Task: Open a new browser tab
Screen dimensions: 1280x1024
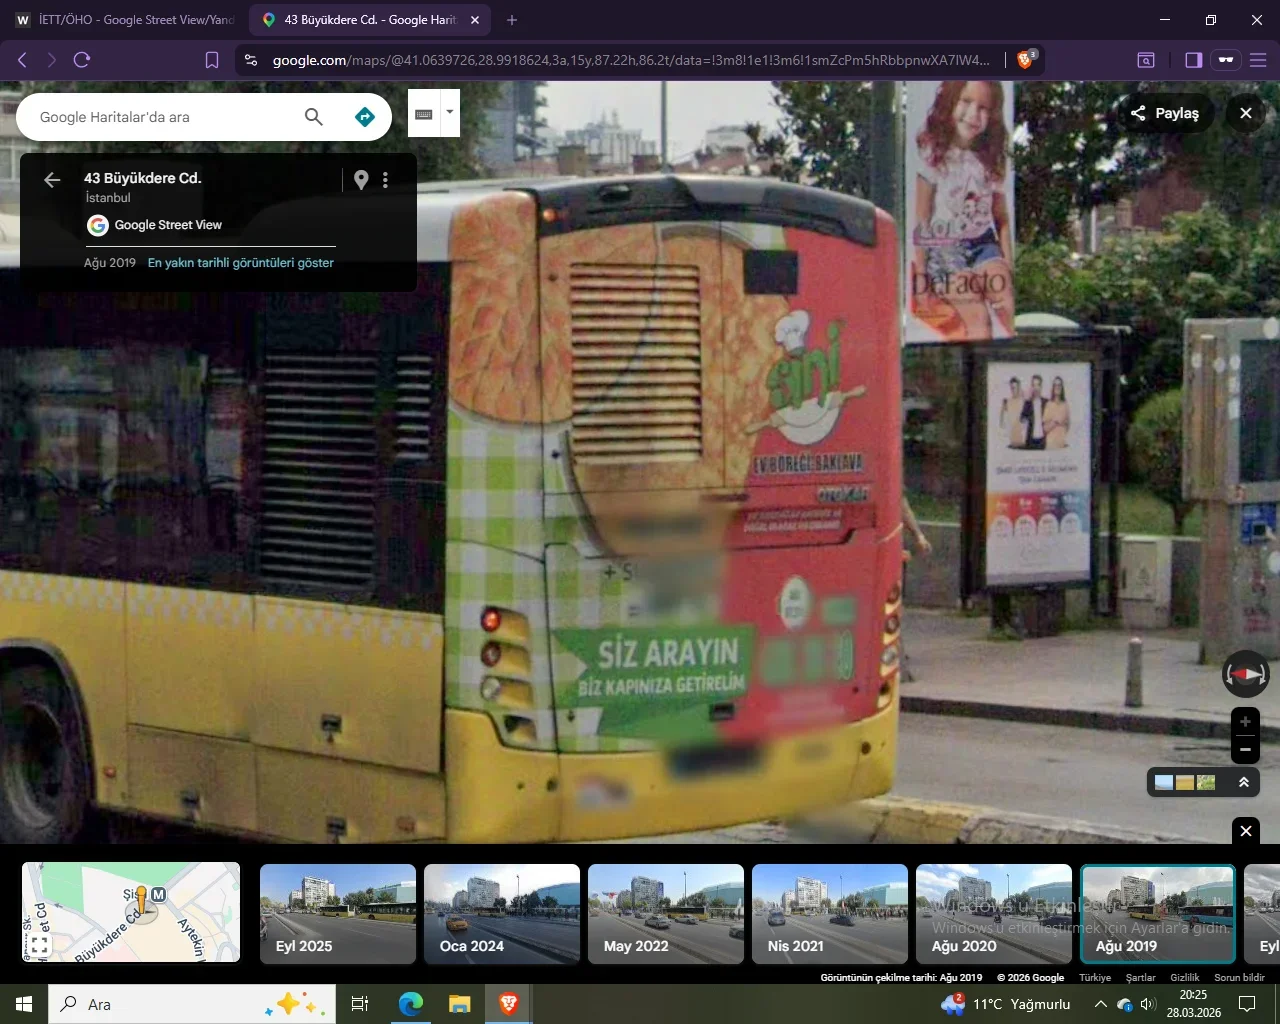Action: [512, 20]
